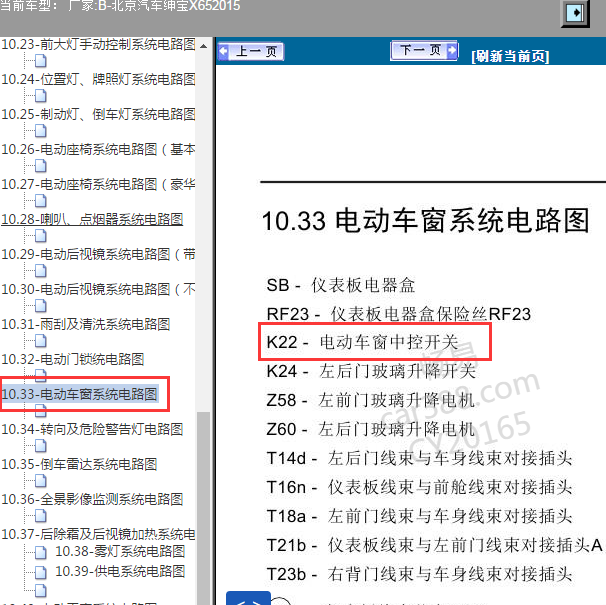Select 10.32-电动门锁统电路图 item

(73, 359)
